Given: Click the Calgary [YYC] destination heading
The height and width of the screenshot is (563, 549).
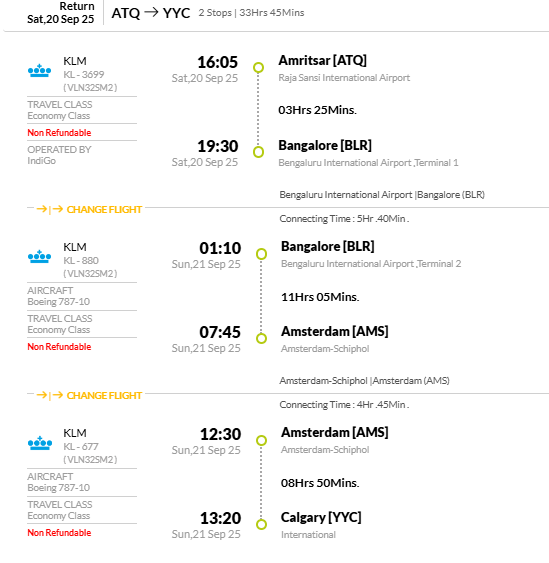Looking at the screenshot, I should coord(321,517).
